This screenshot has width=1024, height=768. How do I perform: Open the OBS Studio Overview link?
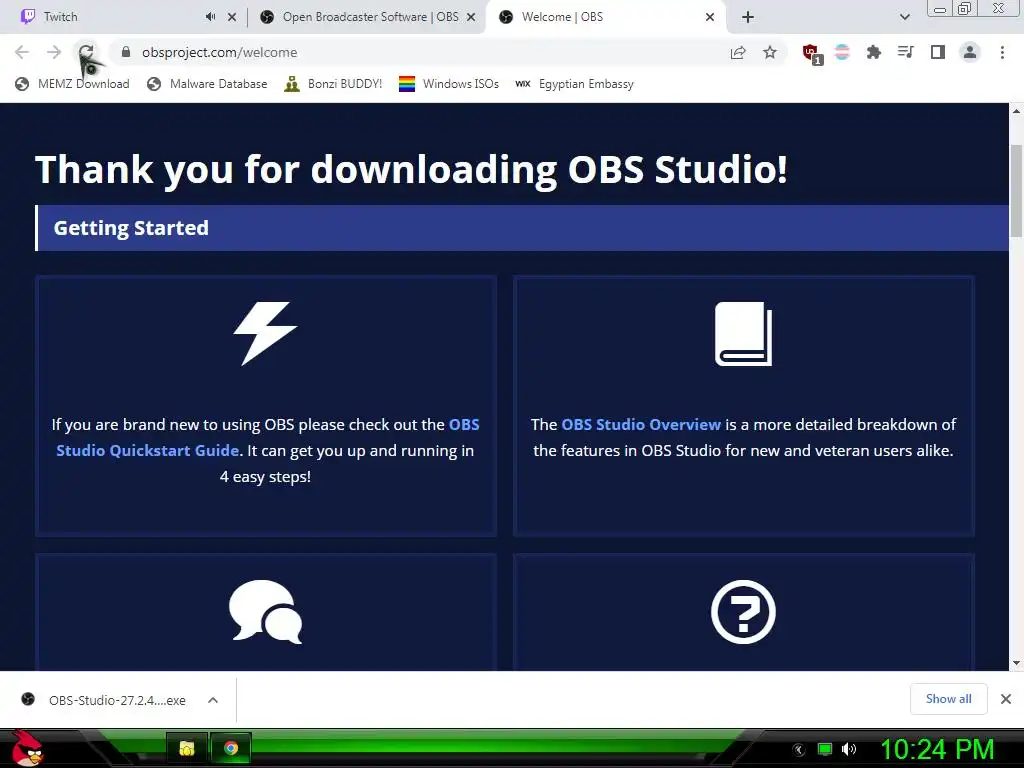coord(641,424)
